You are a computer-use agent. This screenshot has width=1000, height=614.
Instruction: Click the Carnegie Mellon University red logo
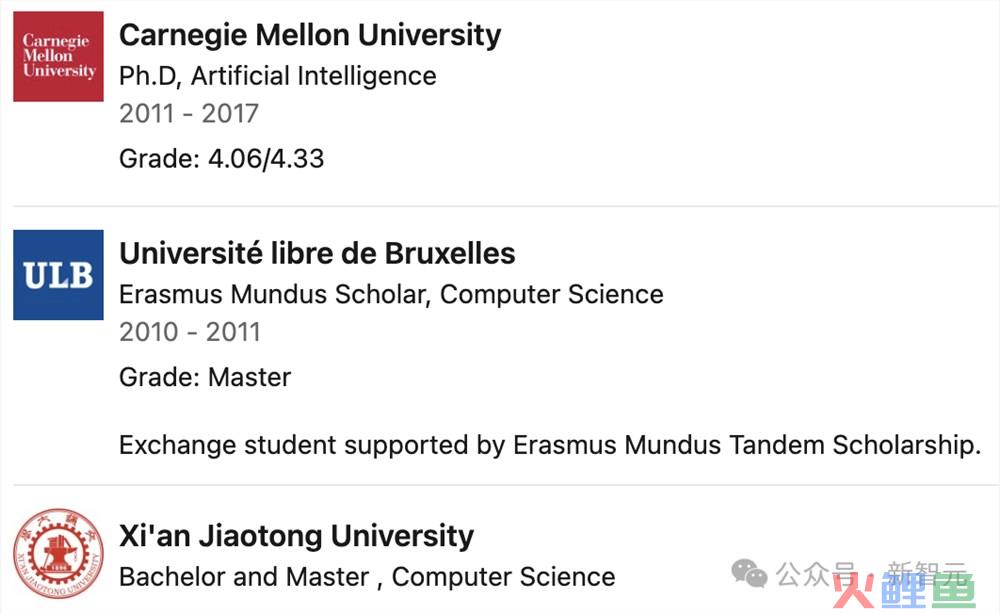(x=58, y=56)
